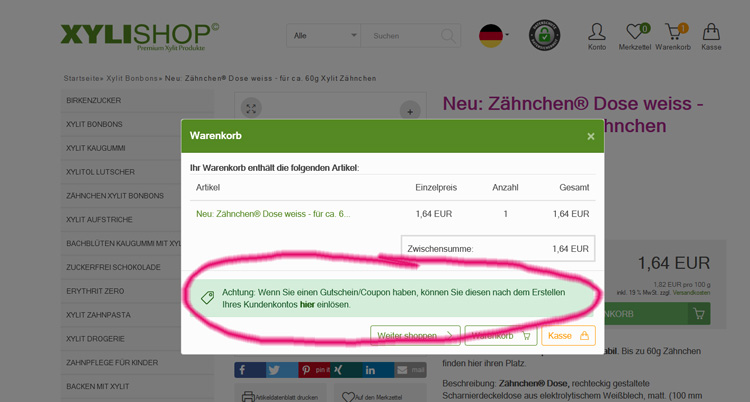Click the 'hier' coupon redeem link
This screenshot has width=750, height=402.
pos(307,304)
